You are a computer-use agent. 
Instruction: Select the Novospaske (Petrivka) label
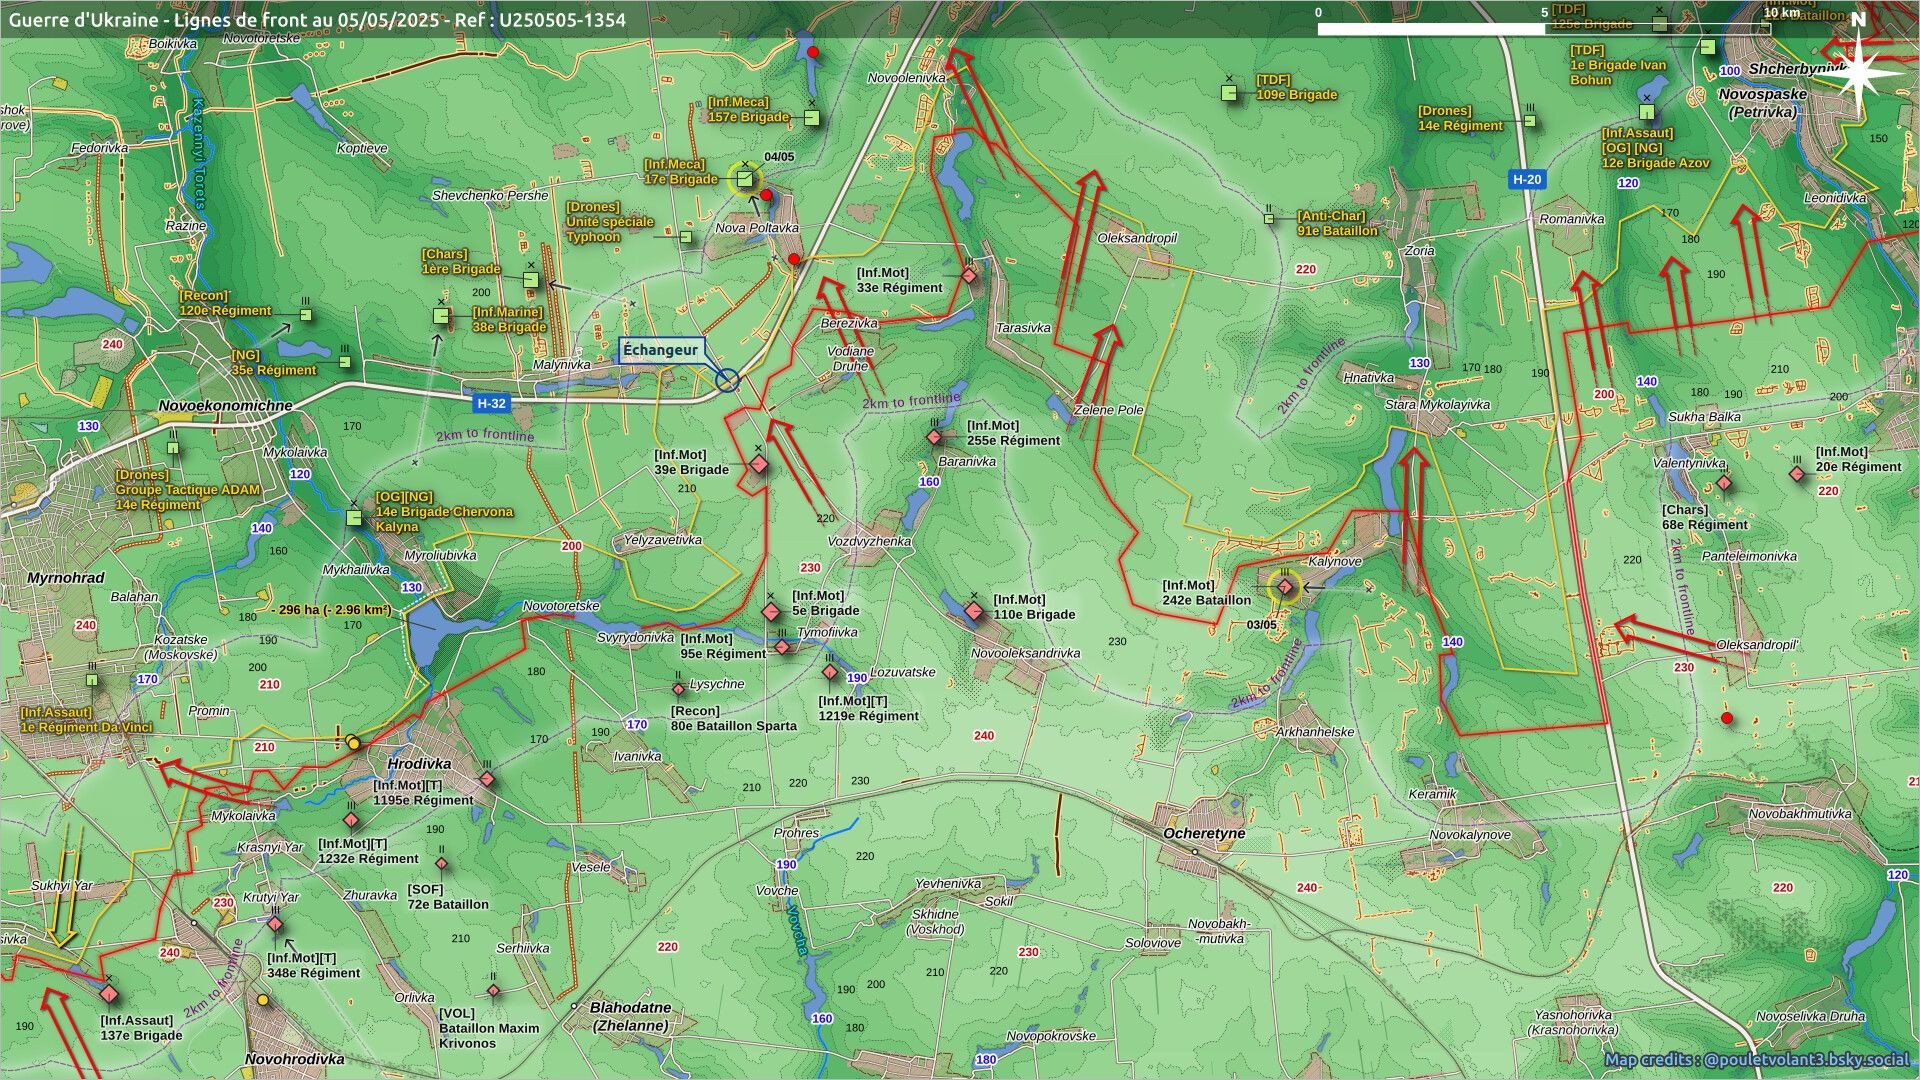tap(1763, 103)
